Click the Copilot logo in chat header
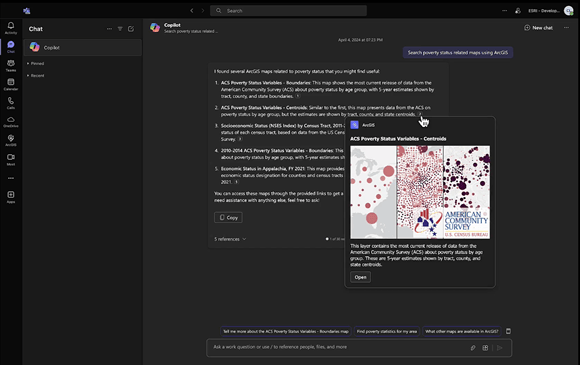 [155, 27]
